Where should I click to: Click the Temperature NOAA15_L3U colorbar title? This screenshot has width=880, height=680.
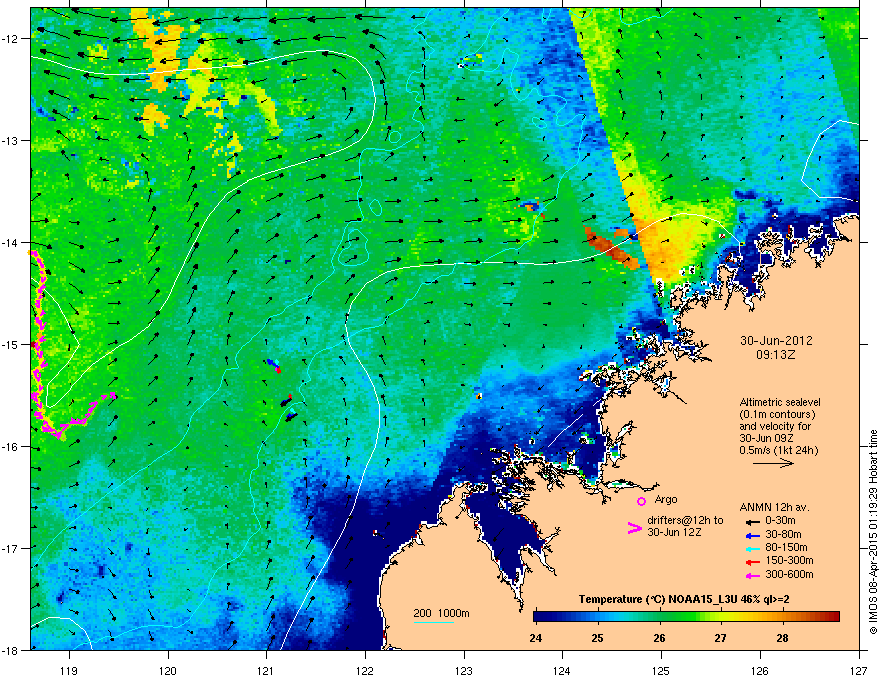click(x=684, y=599)
